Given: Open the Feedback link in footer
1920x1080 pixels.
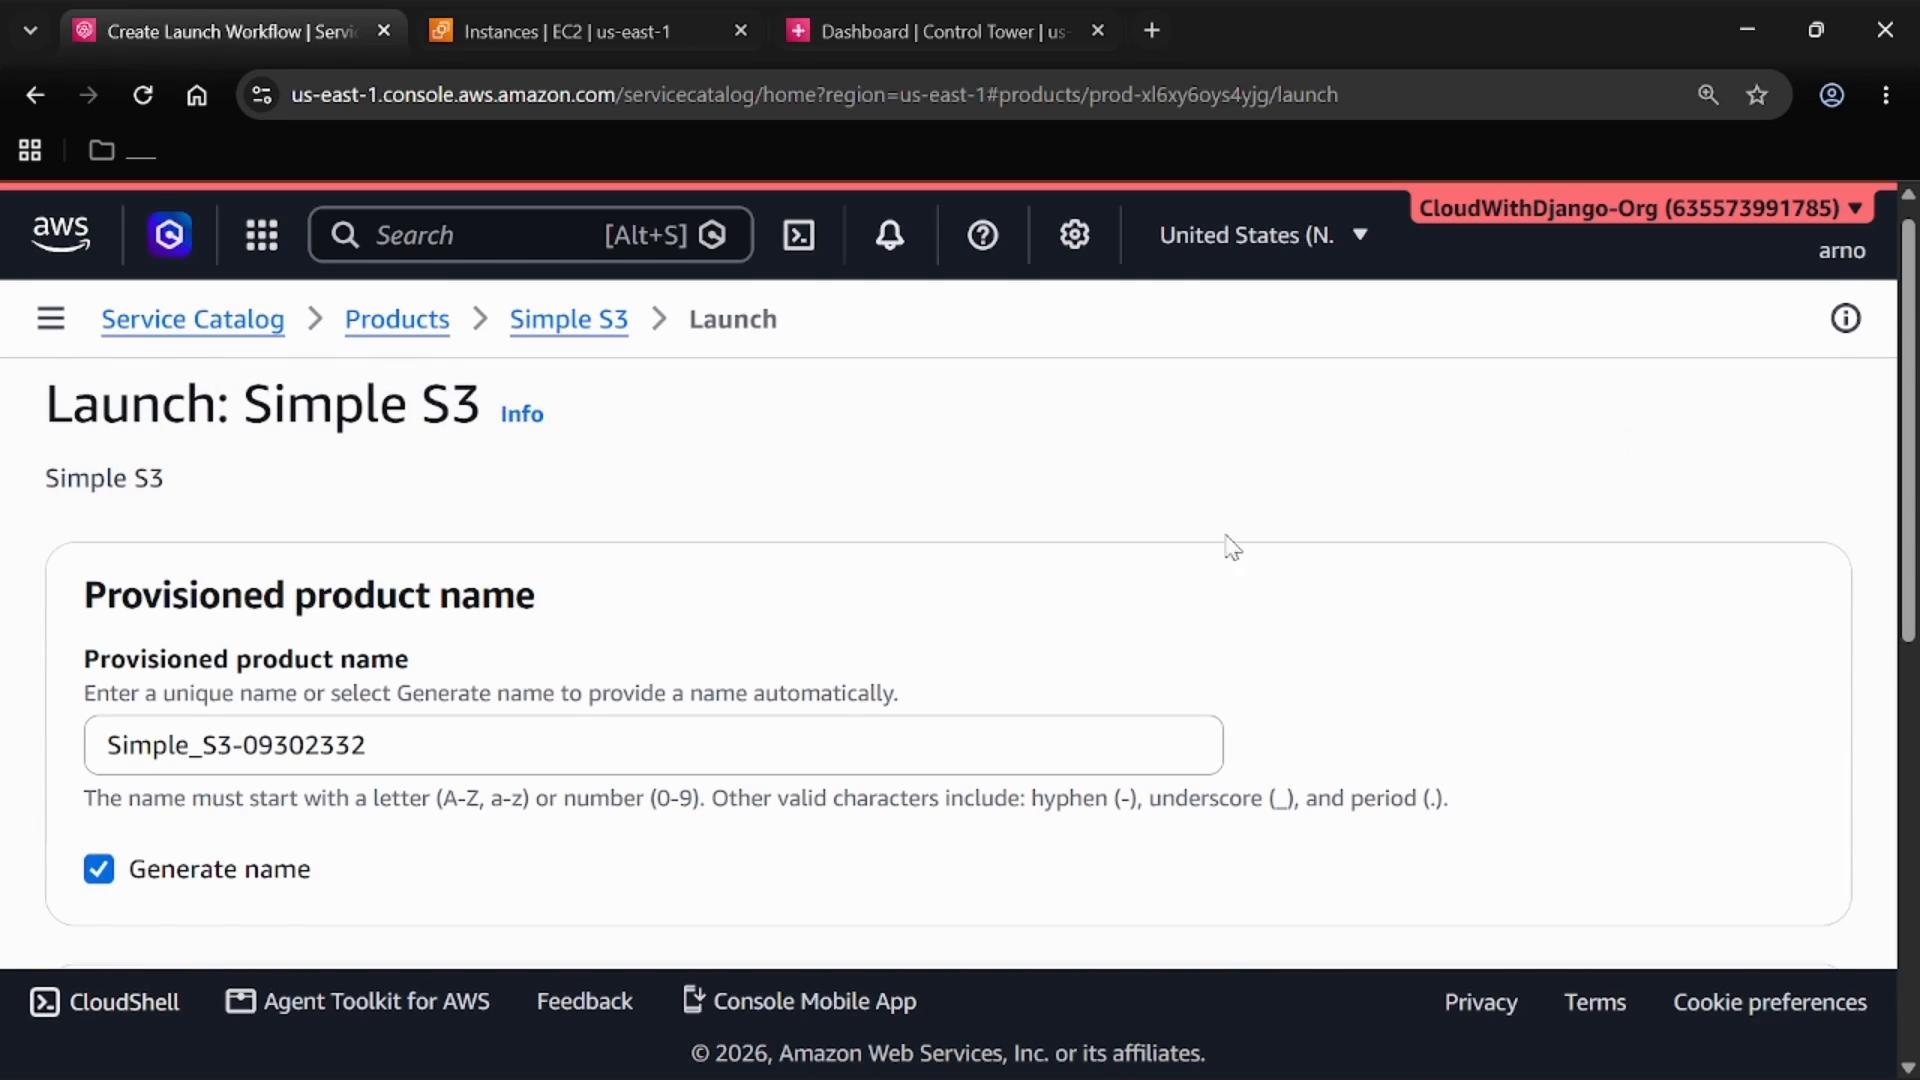Looking at the screenshot, I should point(585,1002).
